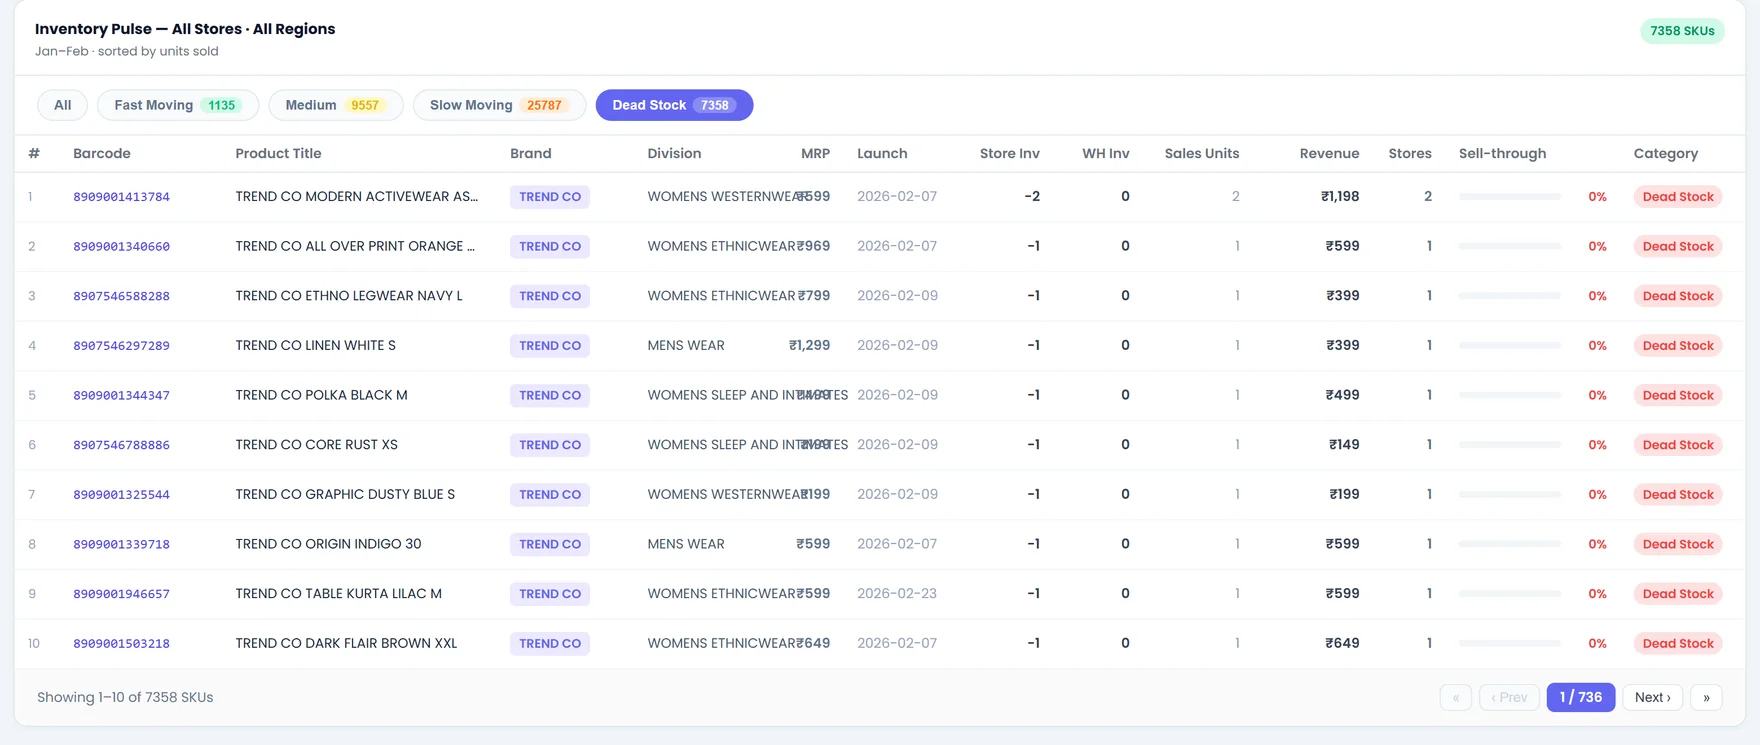
Task: Click the Next page button
Action: click(1652, 697)
